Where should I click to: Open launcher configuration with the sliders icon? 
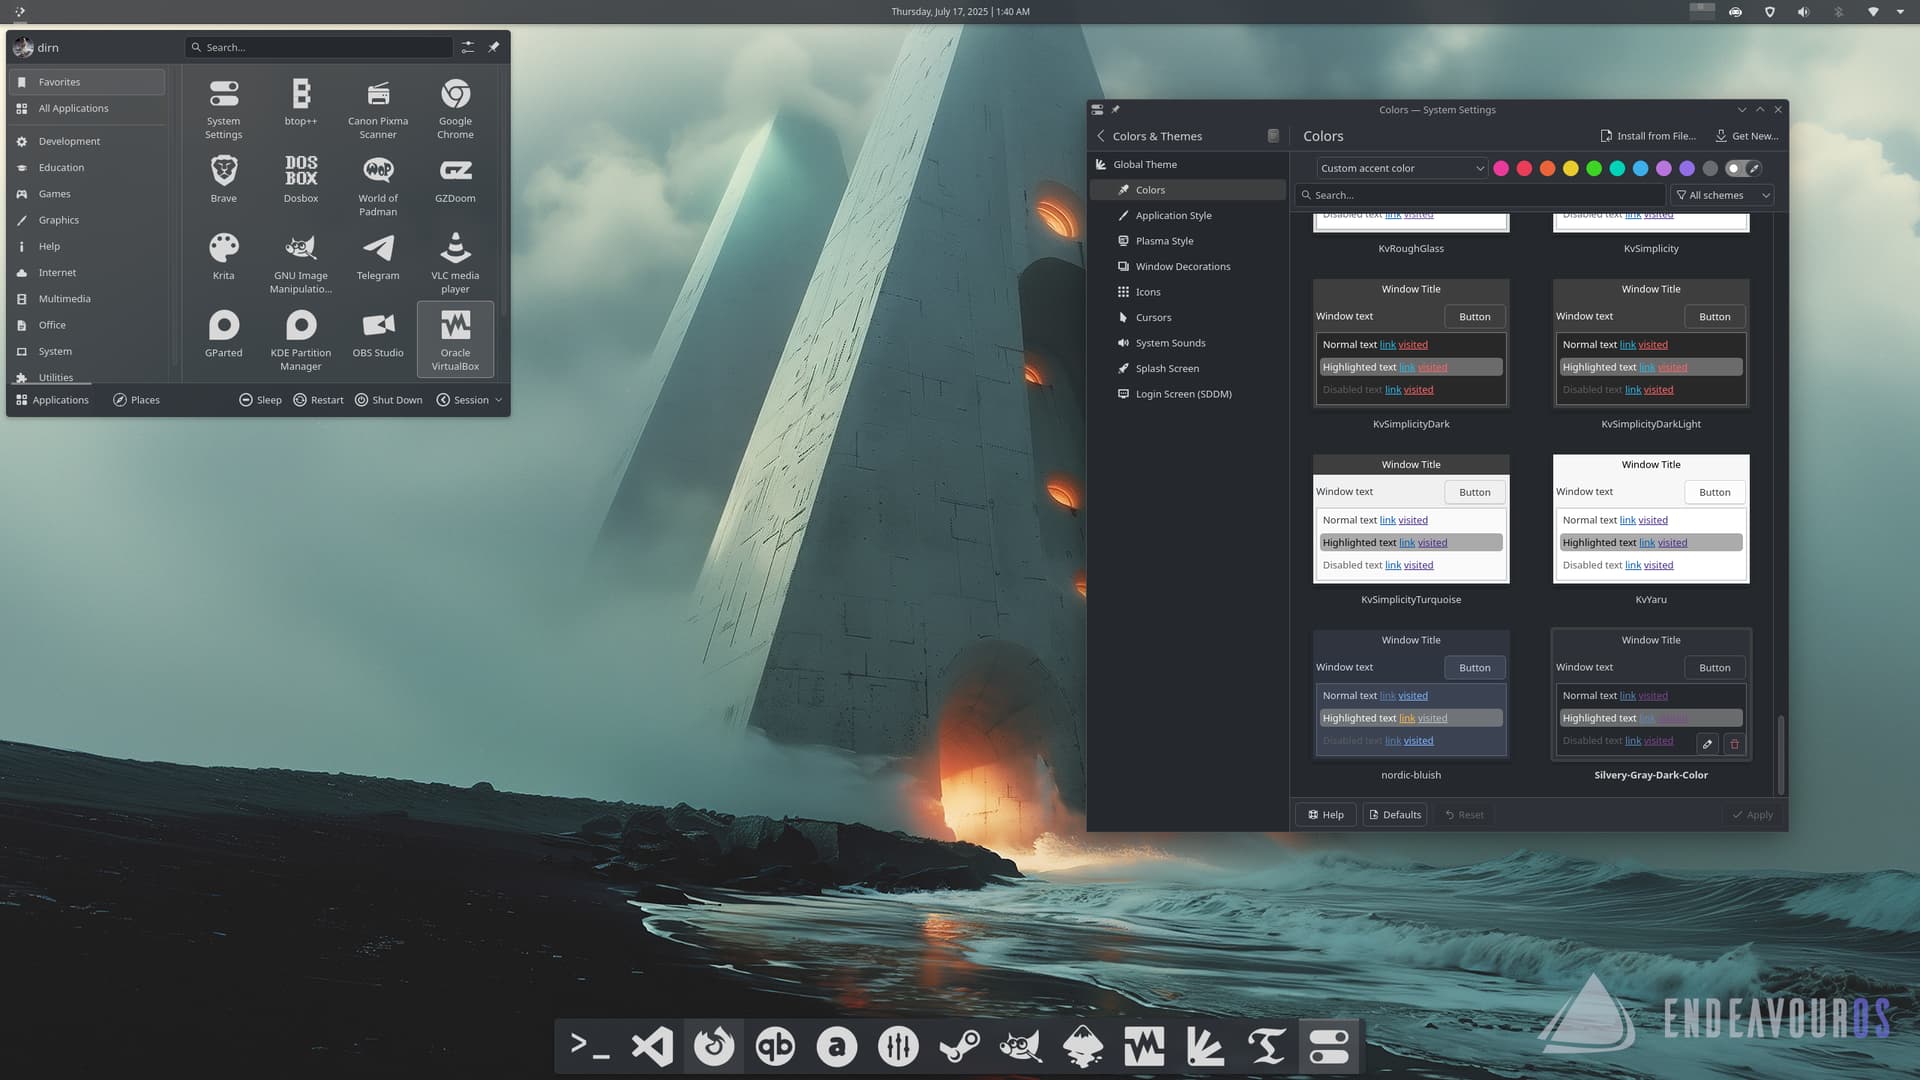[468, 47]
